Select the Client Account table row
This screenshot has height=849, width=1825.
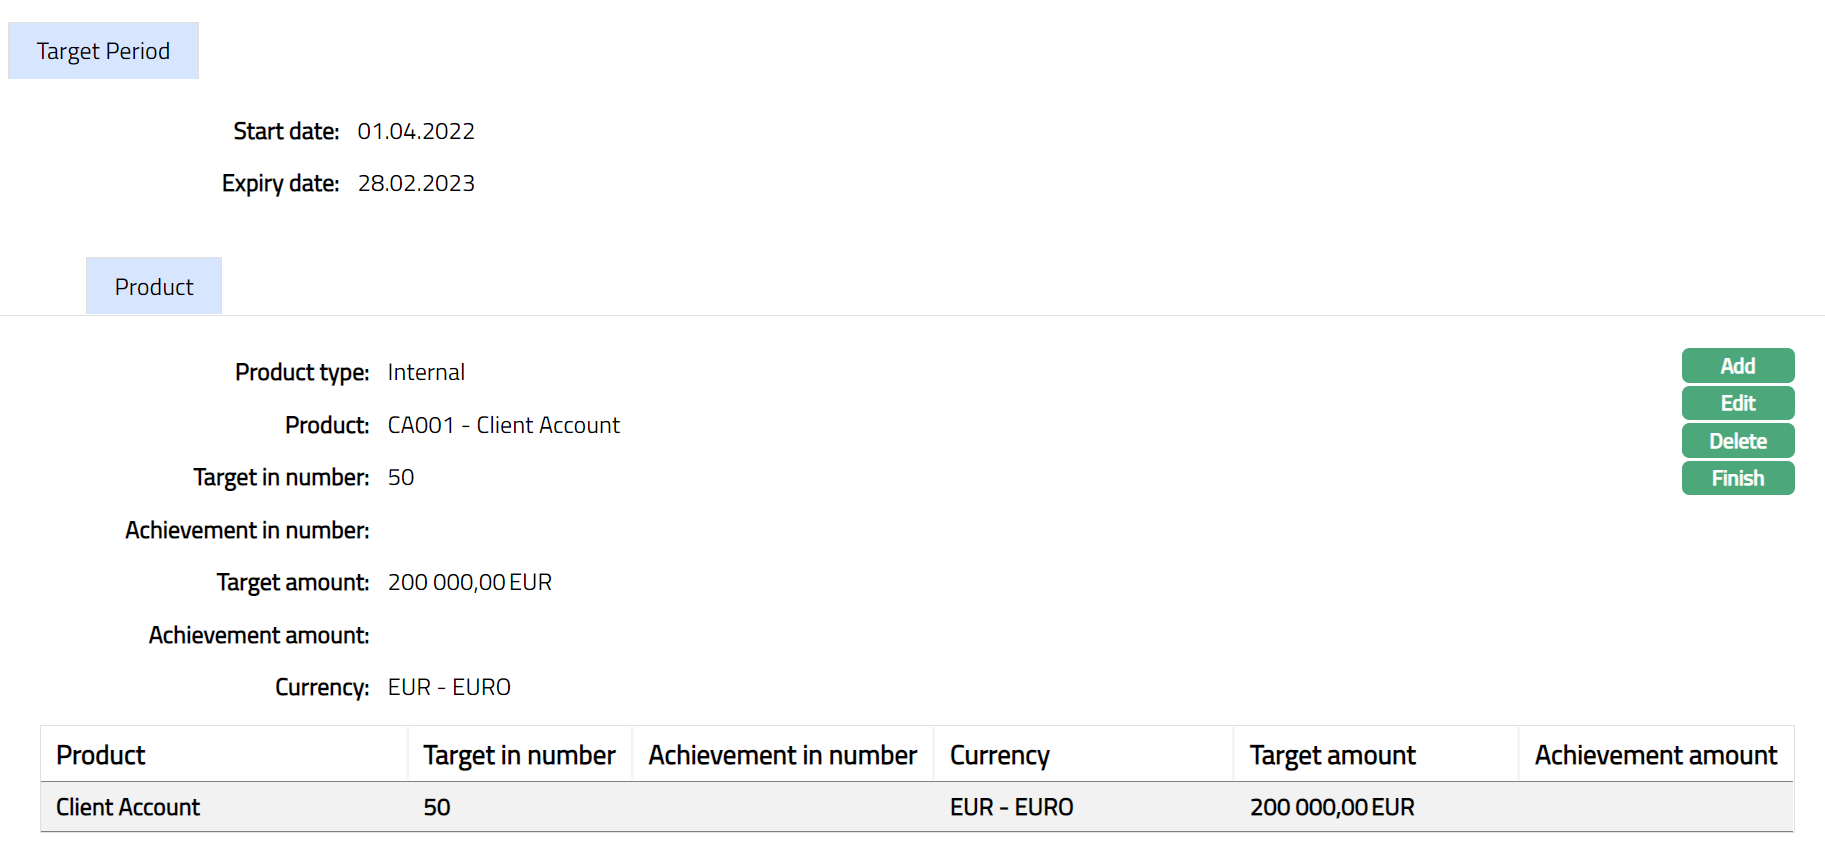click(128, 807)
